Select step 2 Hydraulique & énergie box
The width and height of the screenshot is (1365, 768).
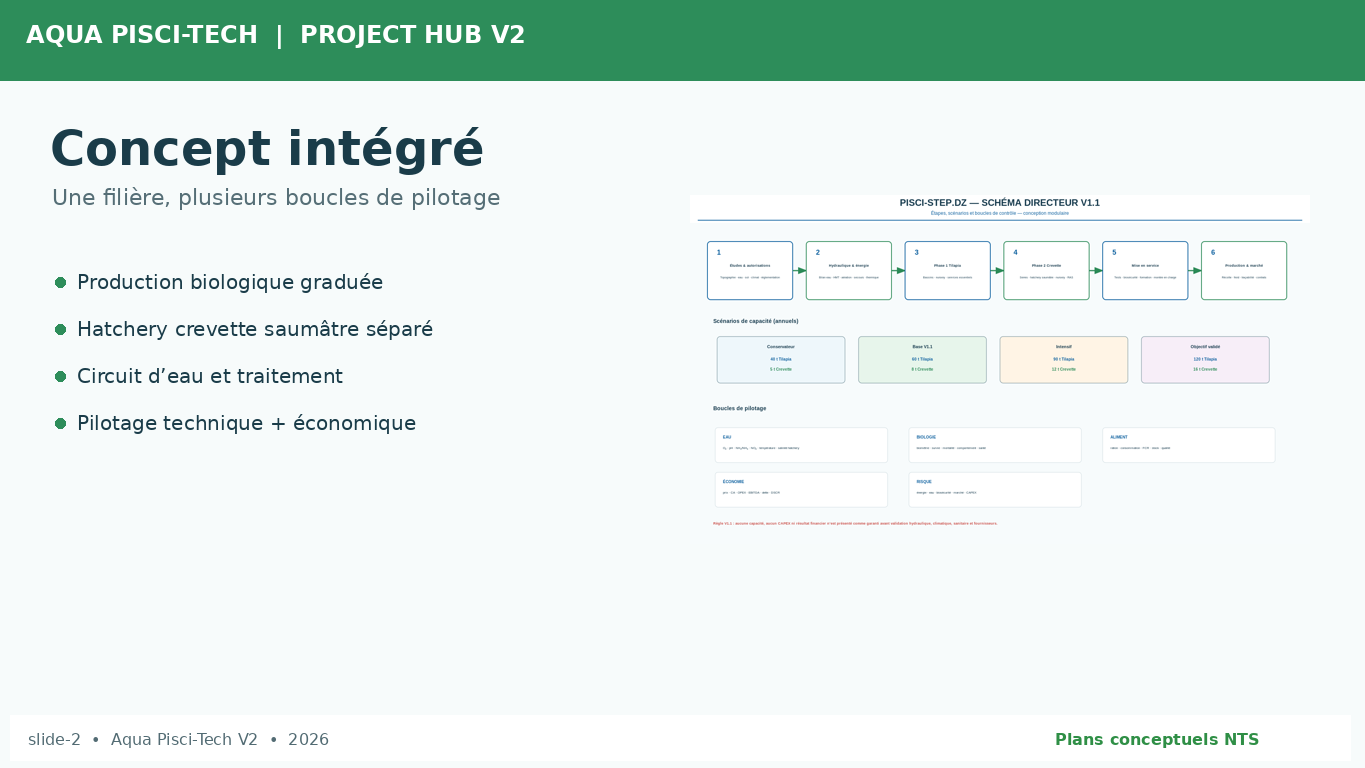849,271
